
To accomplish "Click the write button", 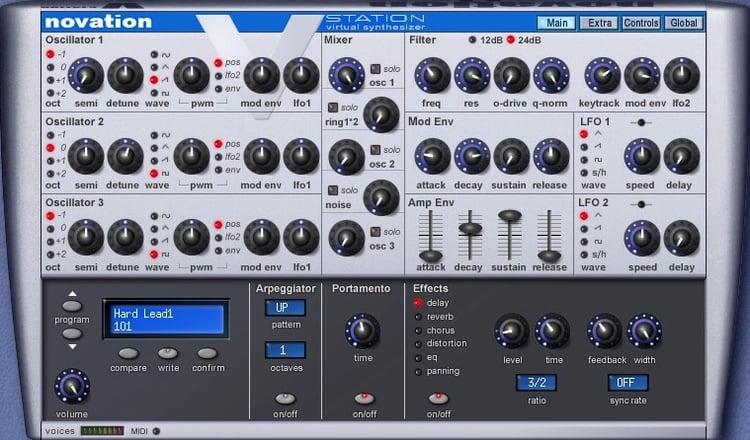I will pos(168,353).
